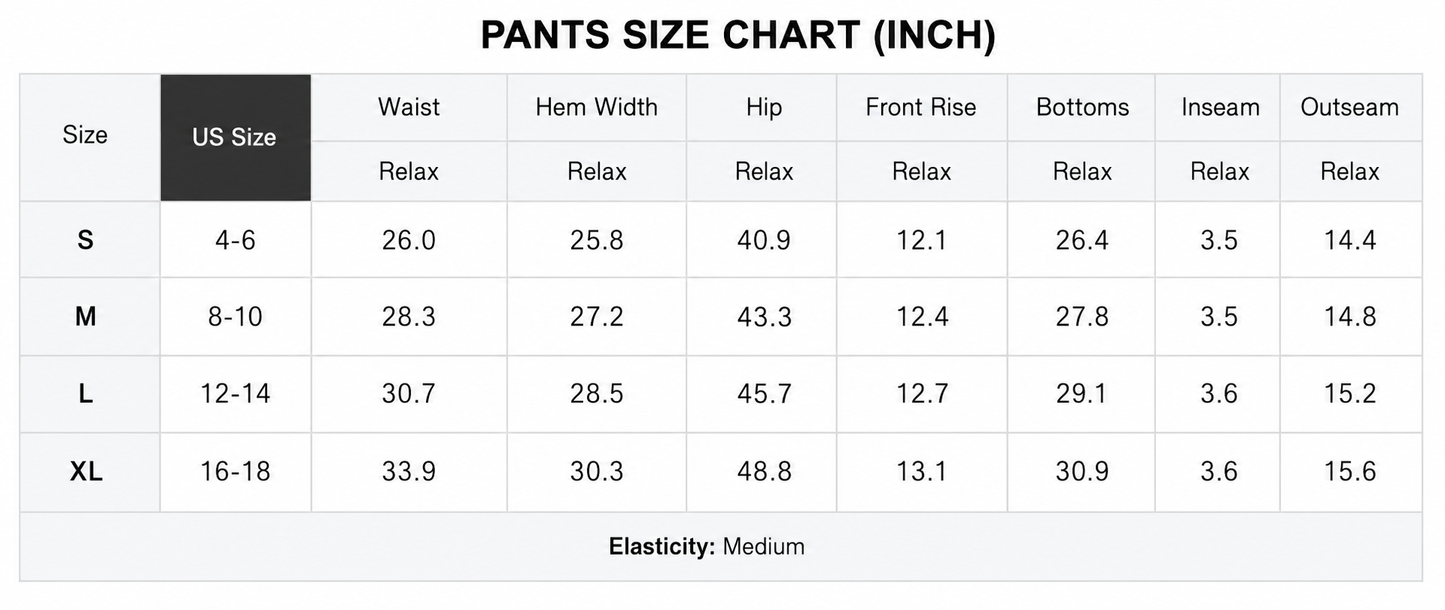The height and width of the screenshot is (610, 1445).
Task: Select the Outseam column header
Action: (1350, 107)
